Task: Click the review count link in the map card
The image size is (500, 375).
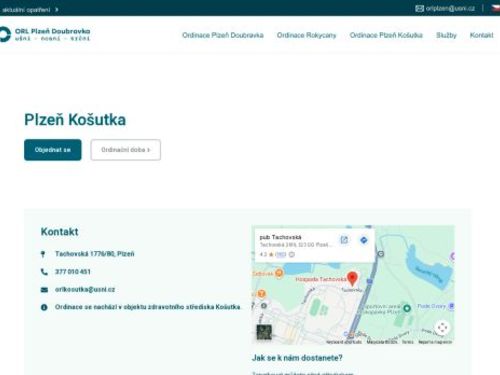Action: (x=281, y=255)
